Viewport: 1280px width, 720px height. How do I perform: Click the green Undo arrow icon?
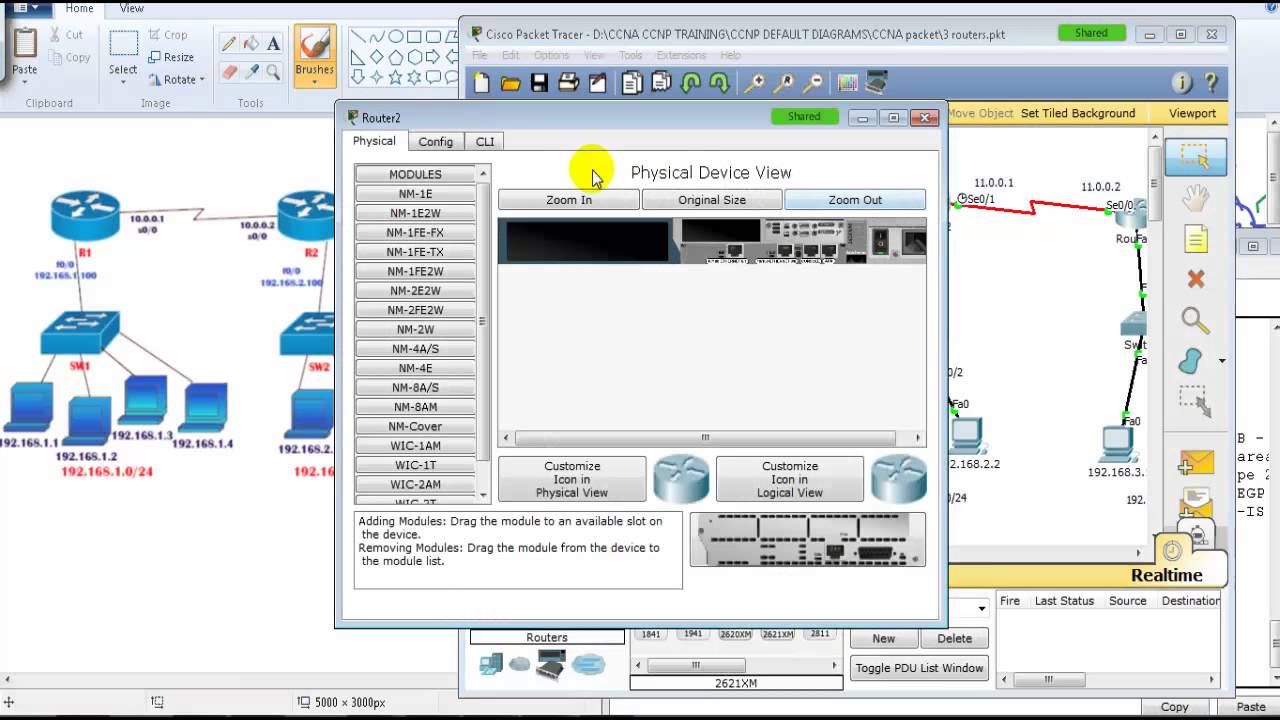[x=690, y=83]
